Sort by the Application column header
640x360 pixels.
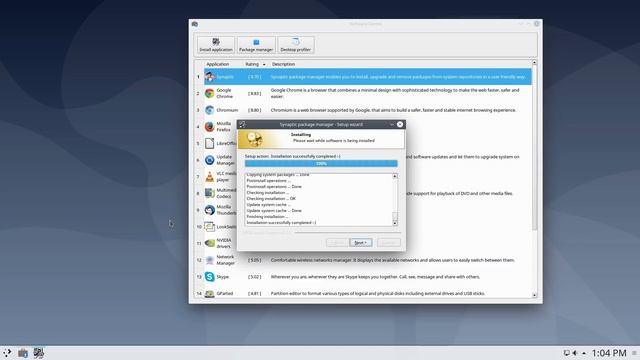pos(218,64)
